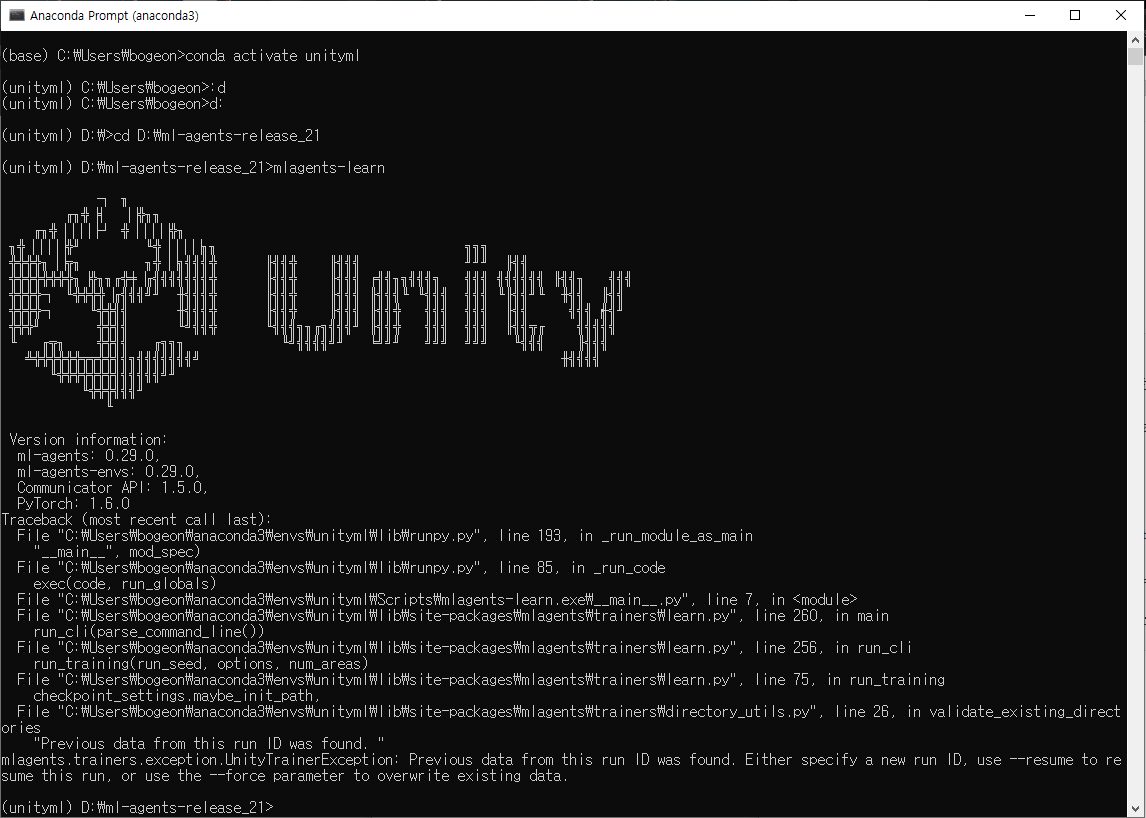Viewport: 1146px width, 818px height.
Task: Minimize the Anaconda Prompt window
Action: point(1030,15)
